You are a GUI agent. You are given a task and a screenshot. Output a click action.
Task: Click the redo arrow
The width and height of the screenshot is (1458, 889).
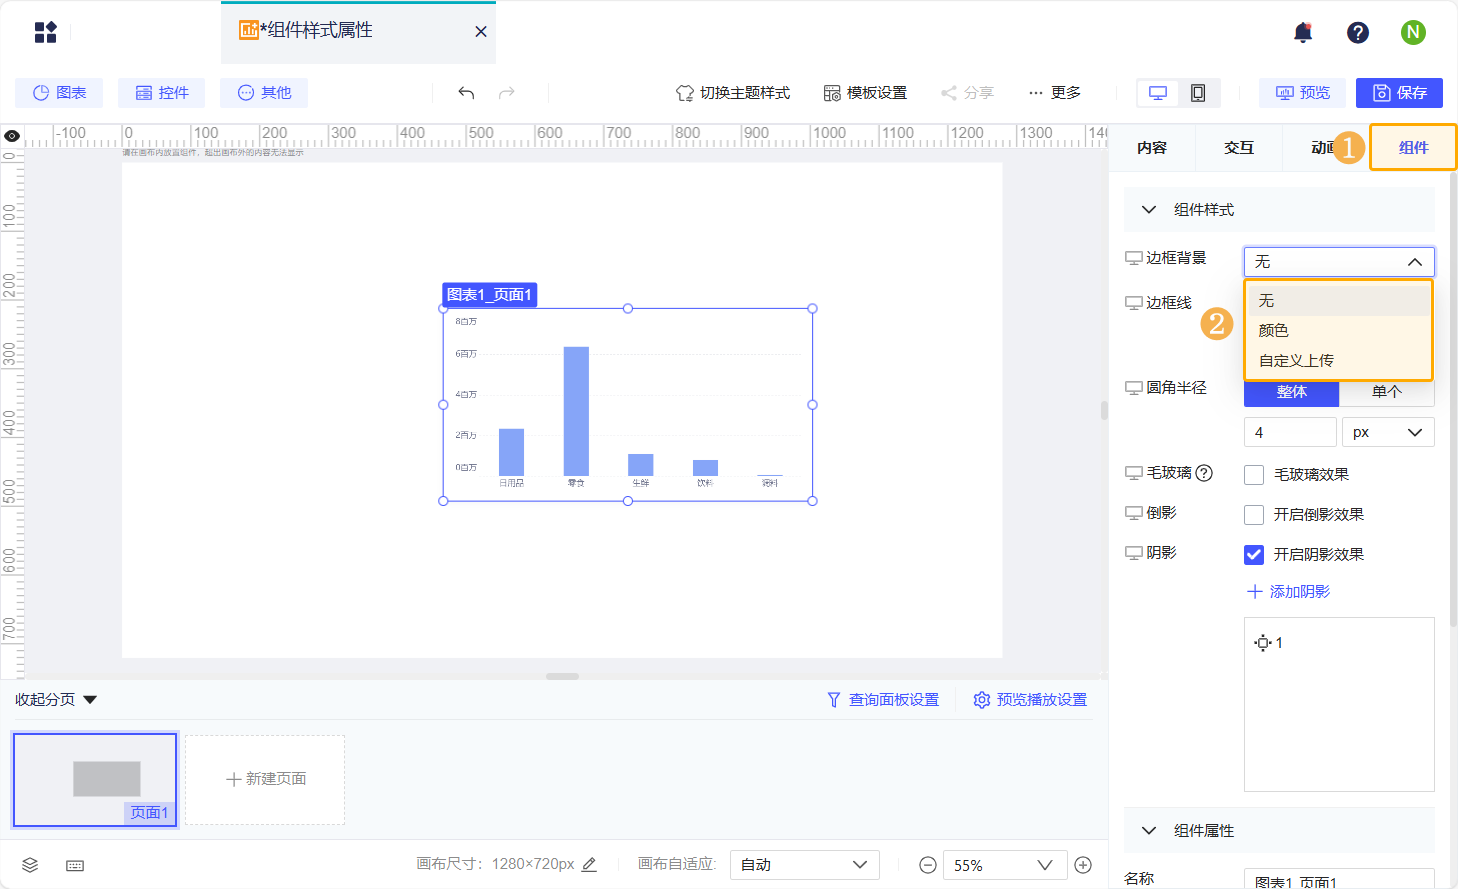pyautogui.click(x=507, y=93)
